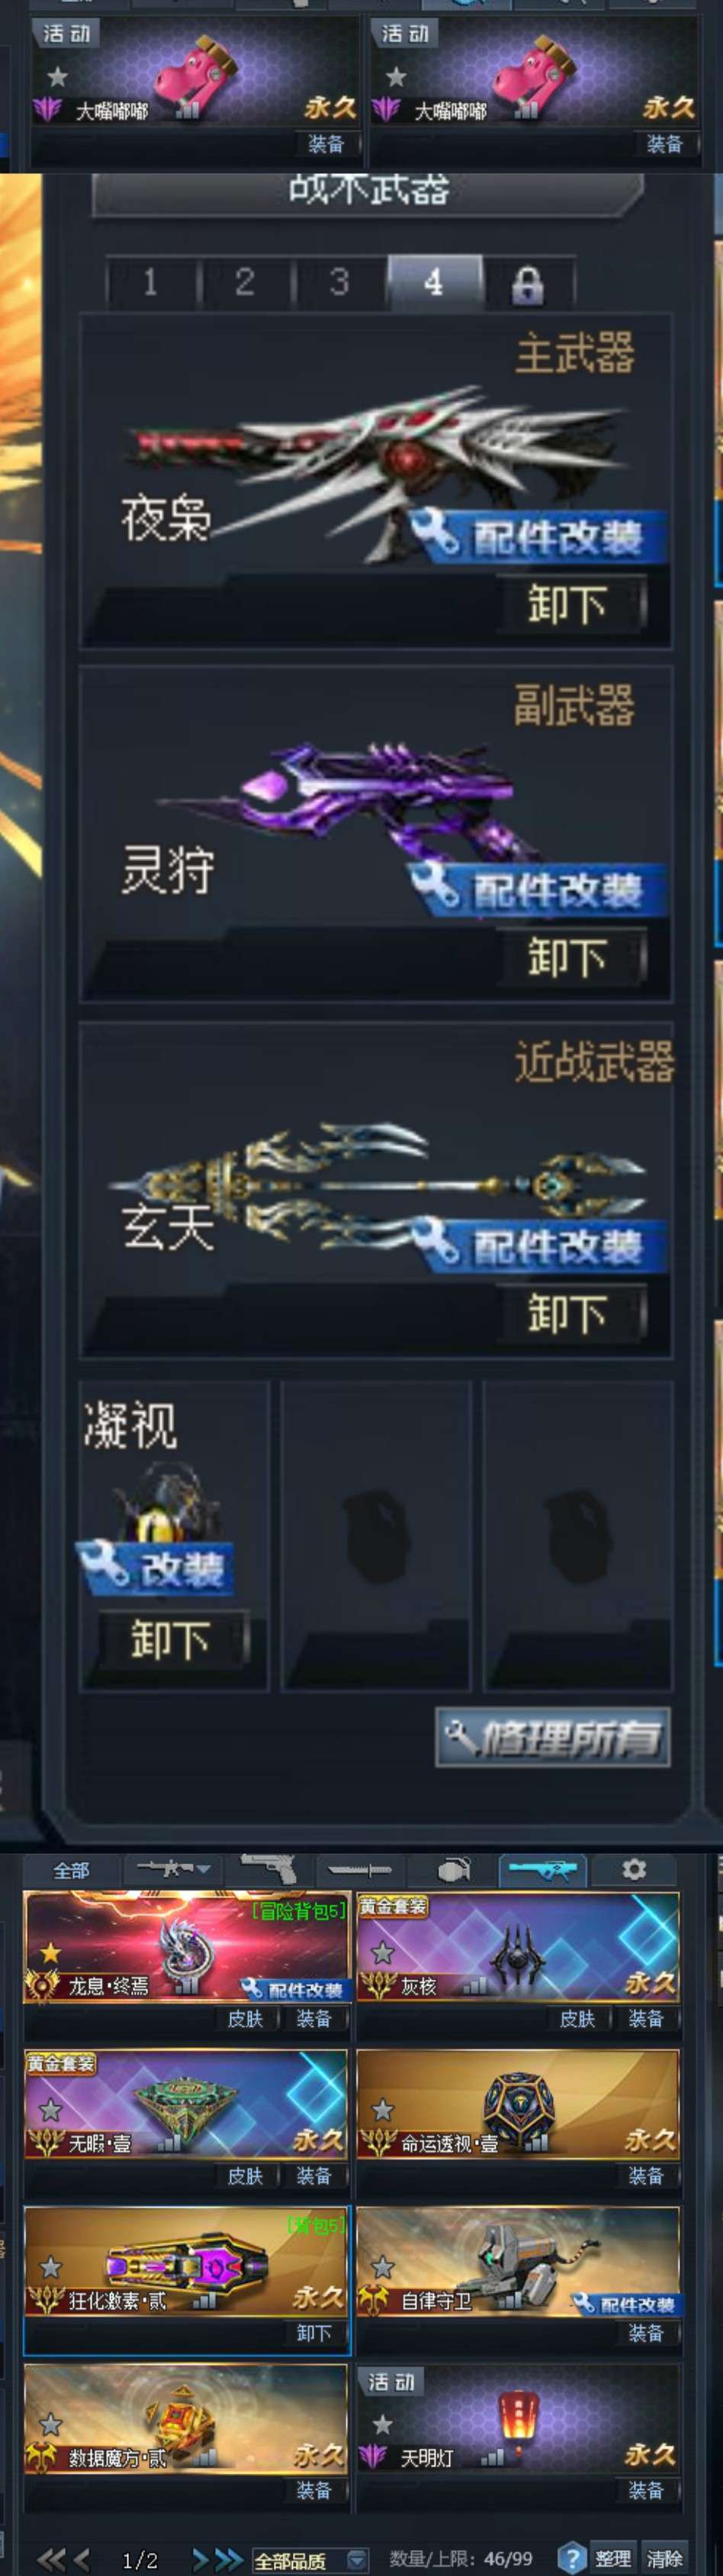This screenshot has width=723, height=2576.
Task: Select the 全部 category tab
Action: pyautogui.click(x=72, y=1870)
